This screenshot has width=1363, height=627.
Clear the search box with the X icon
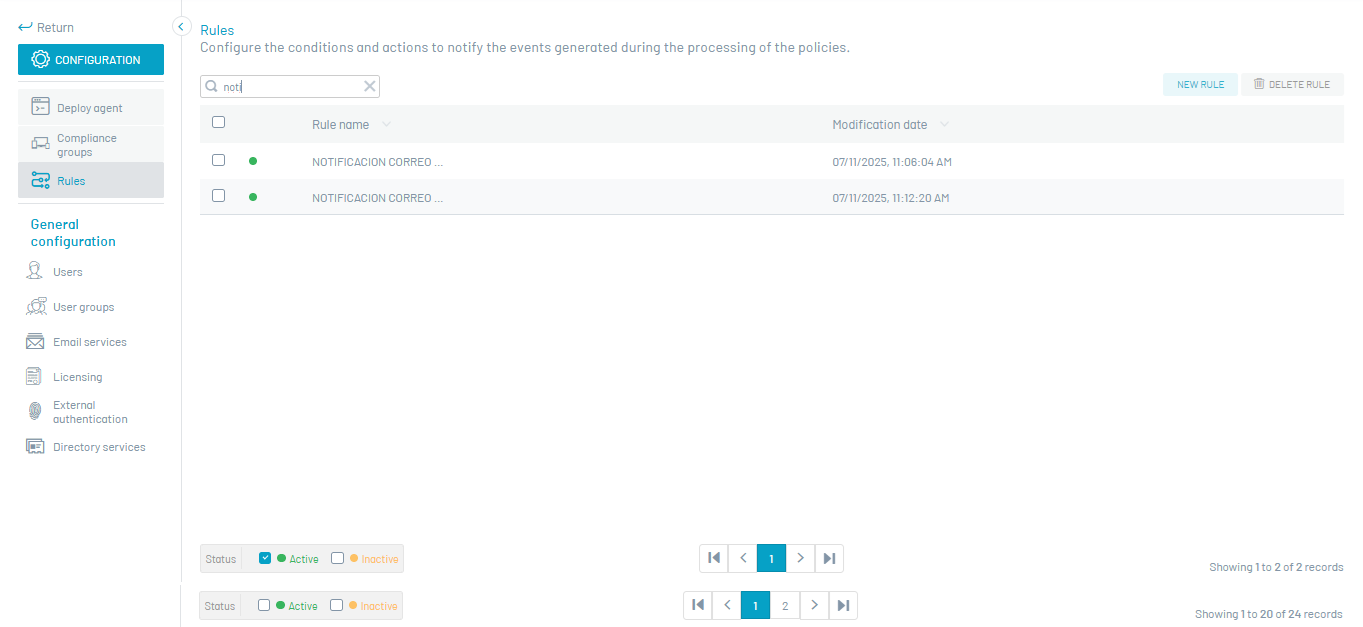tap(369, 86)
